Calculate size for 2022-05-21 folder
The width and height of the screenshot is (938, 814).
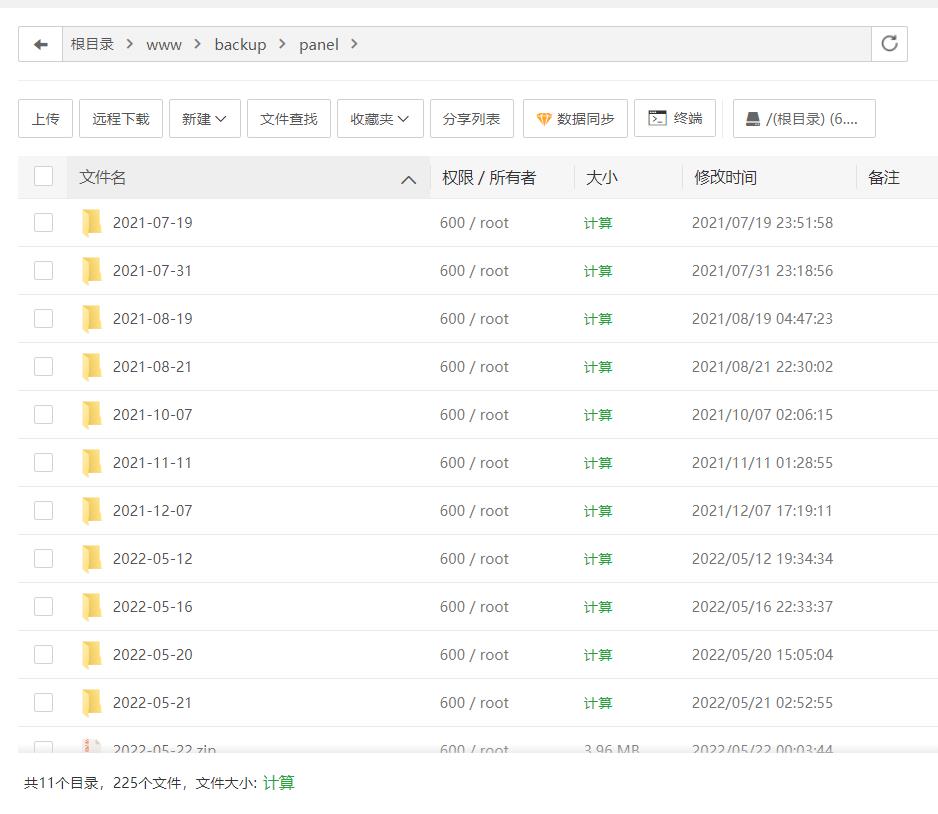click(x=598, y=703)
